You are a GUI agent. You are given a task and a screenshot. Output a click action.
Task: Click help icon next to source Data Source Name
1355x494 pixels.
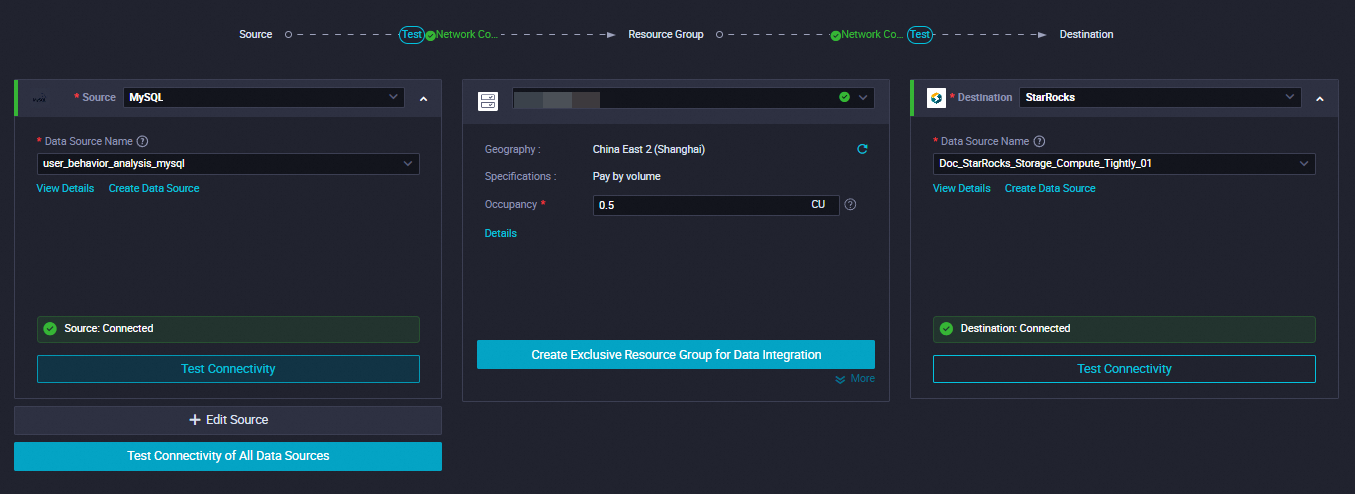142,142
